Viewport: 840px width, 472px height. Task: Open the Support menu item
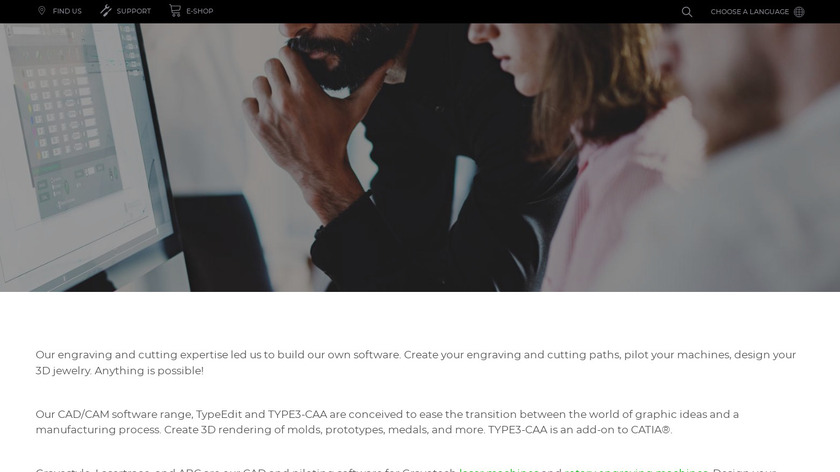133,11
